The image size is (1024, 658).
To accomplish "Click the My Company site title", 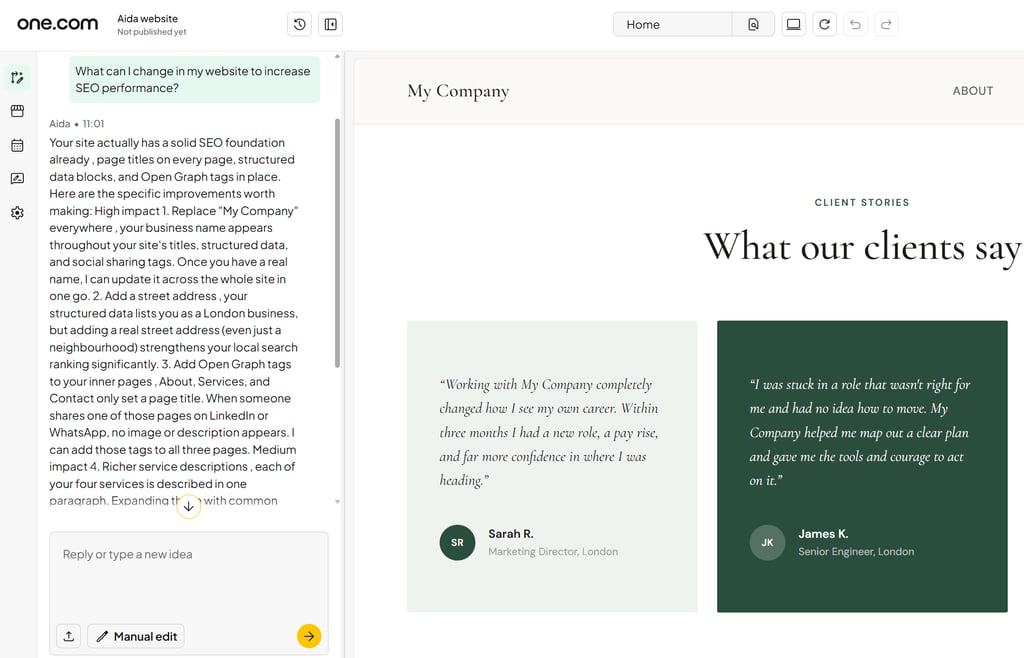I will [458, 91].
